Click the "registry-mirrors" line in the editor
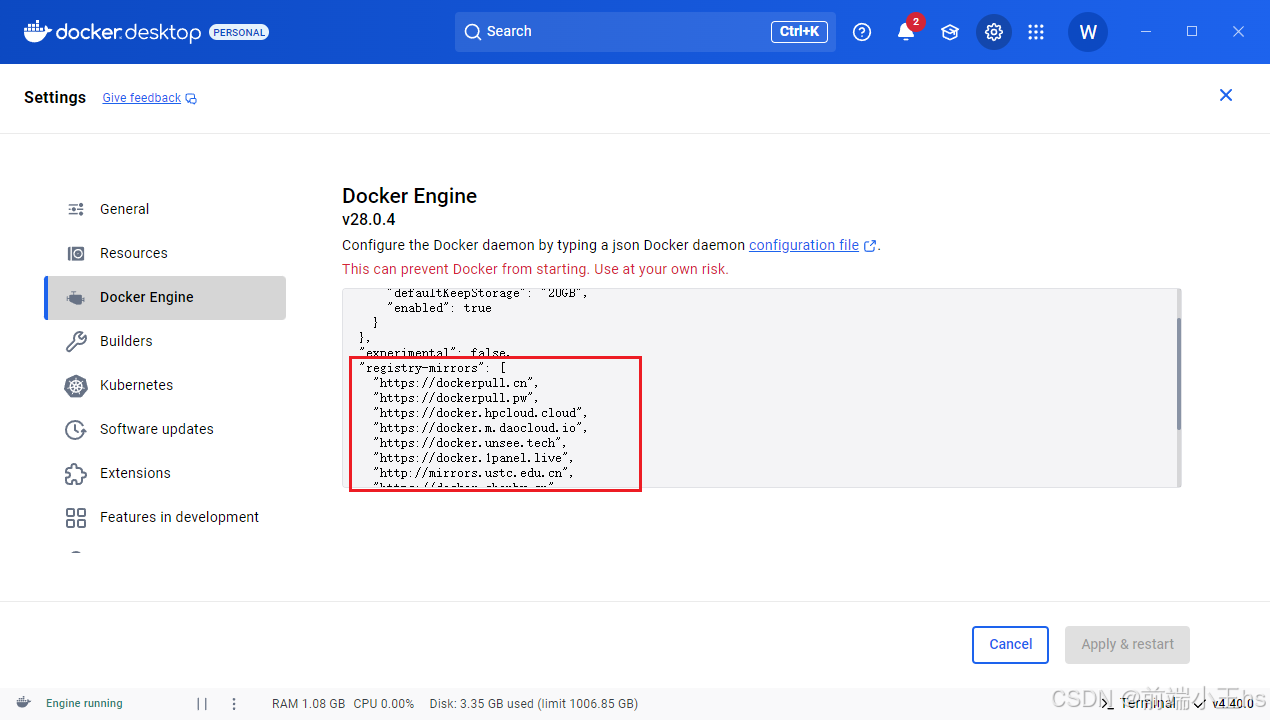The height and width of the screenshot is (720, 1270). (433, 368)
